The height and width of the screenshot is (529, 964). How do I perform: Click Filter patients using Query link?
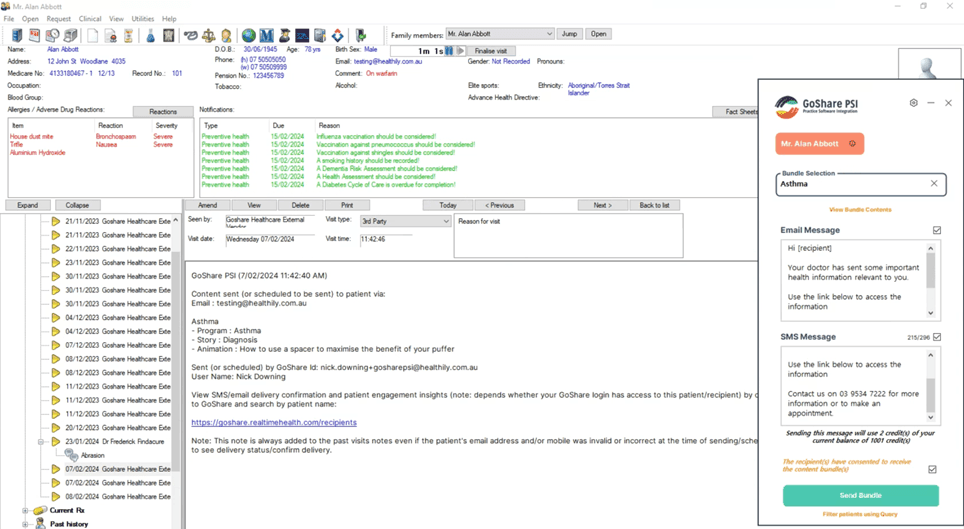[860, 514]
